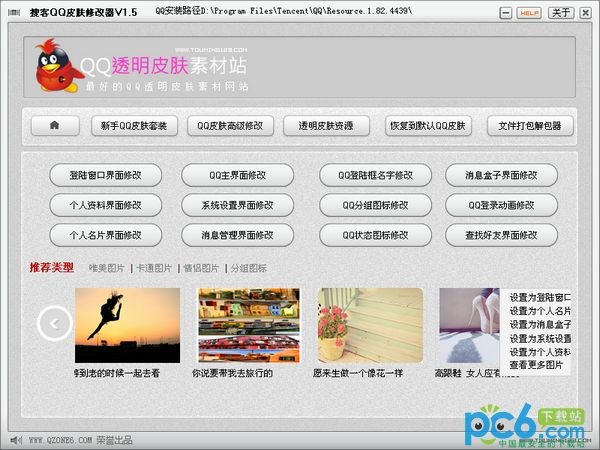Click 个人名片界面修改 button

point(106,235)
